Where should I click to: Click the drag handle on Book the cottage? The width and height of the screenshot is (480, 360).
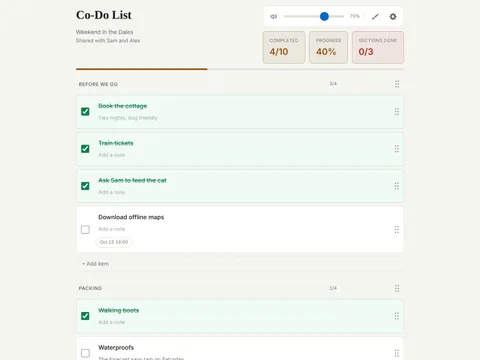tap(397, 112)
